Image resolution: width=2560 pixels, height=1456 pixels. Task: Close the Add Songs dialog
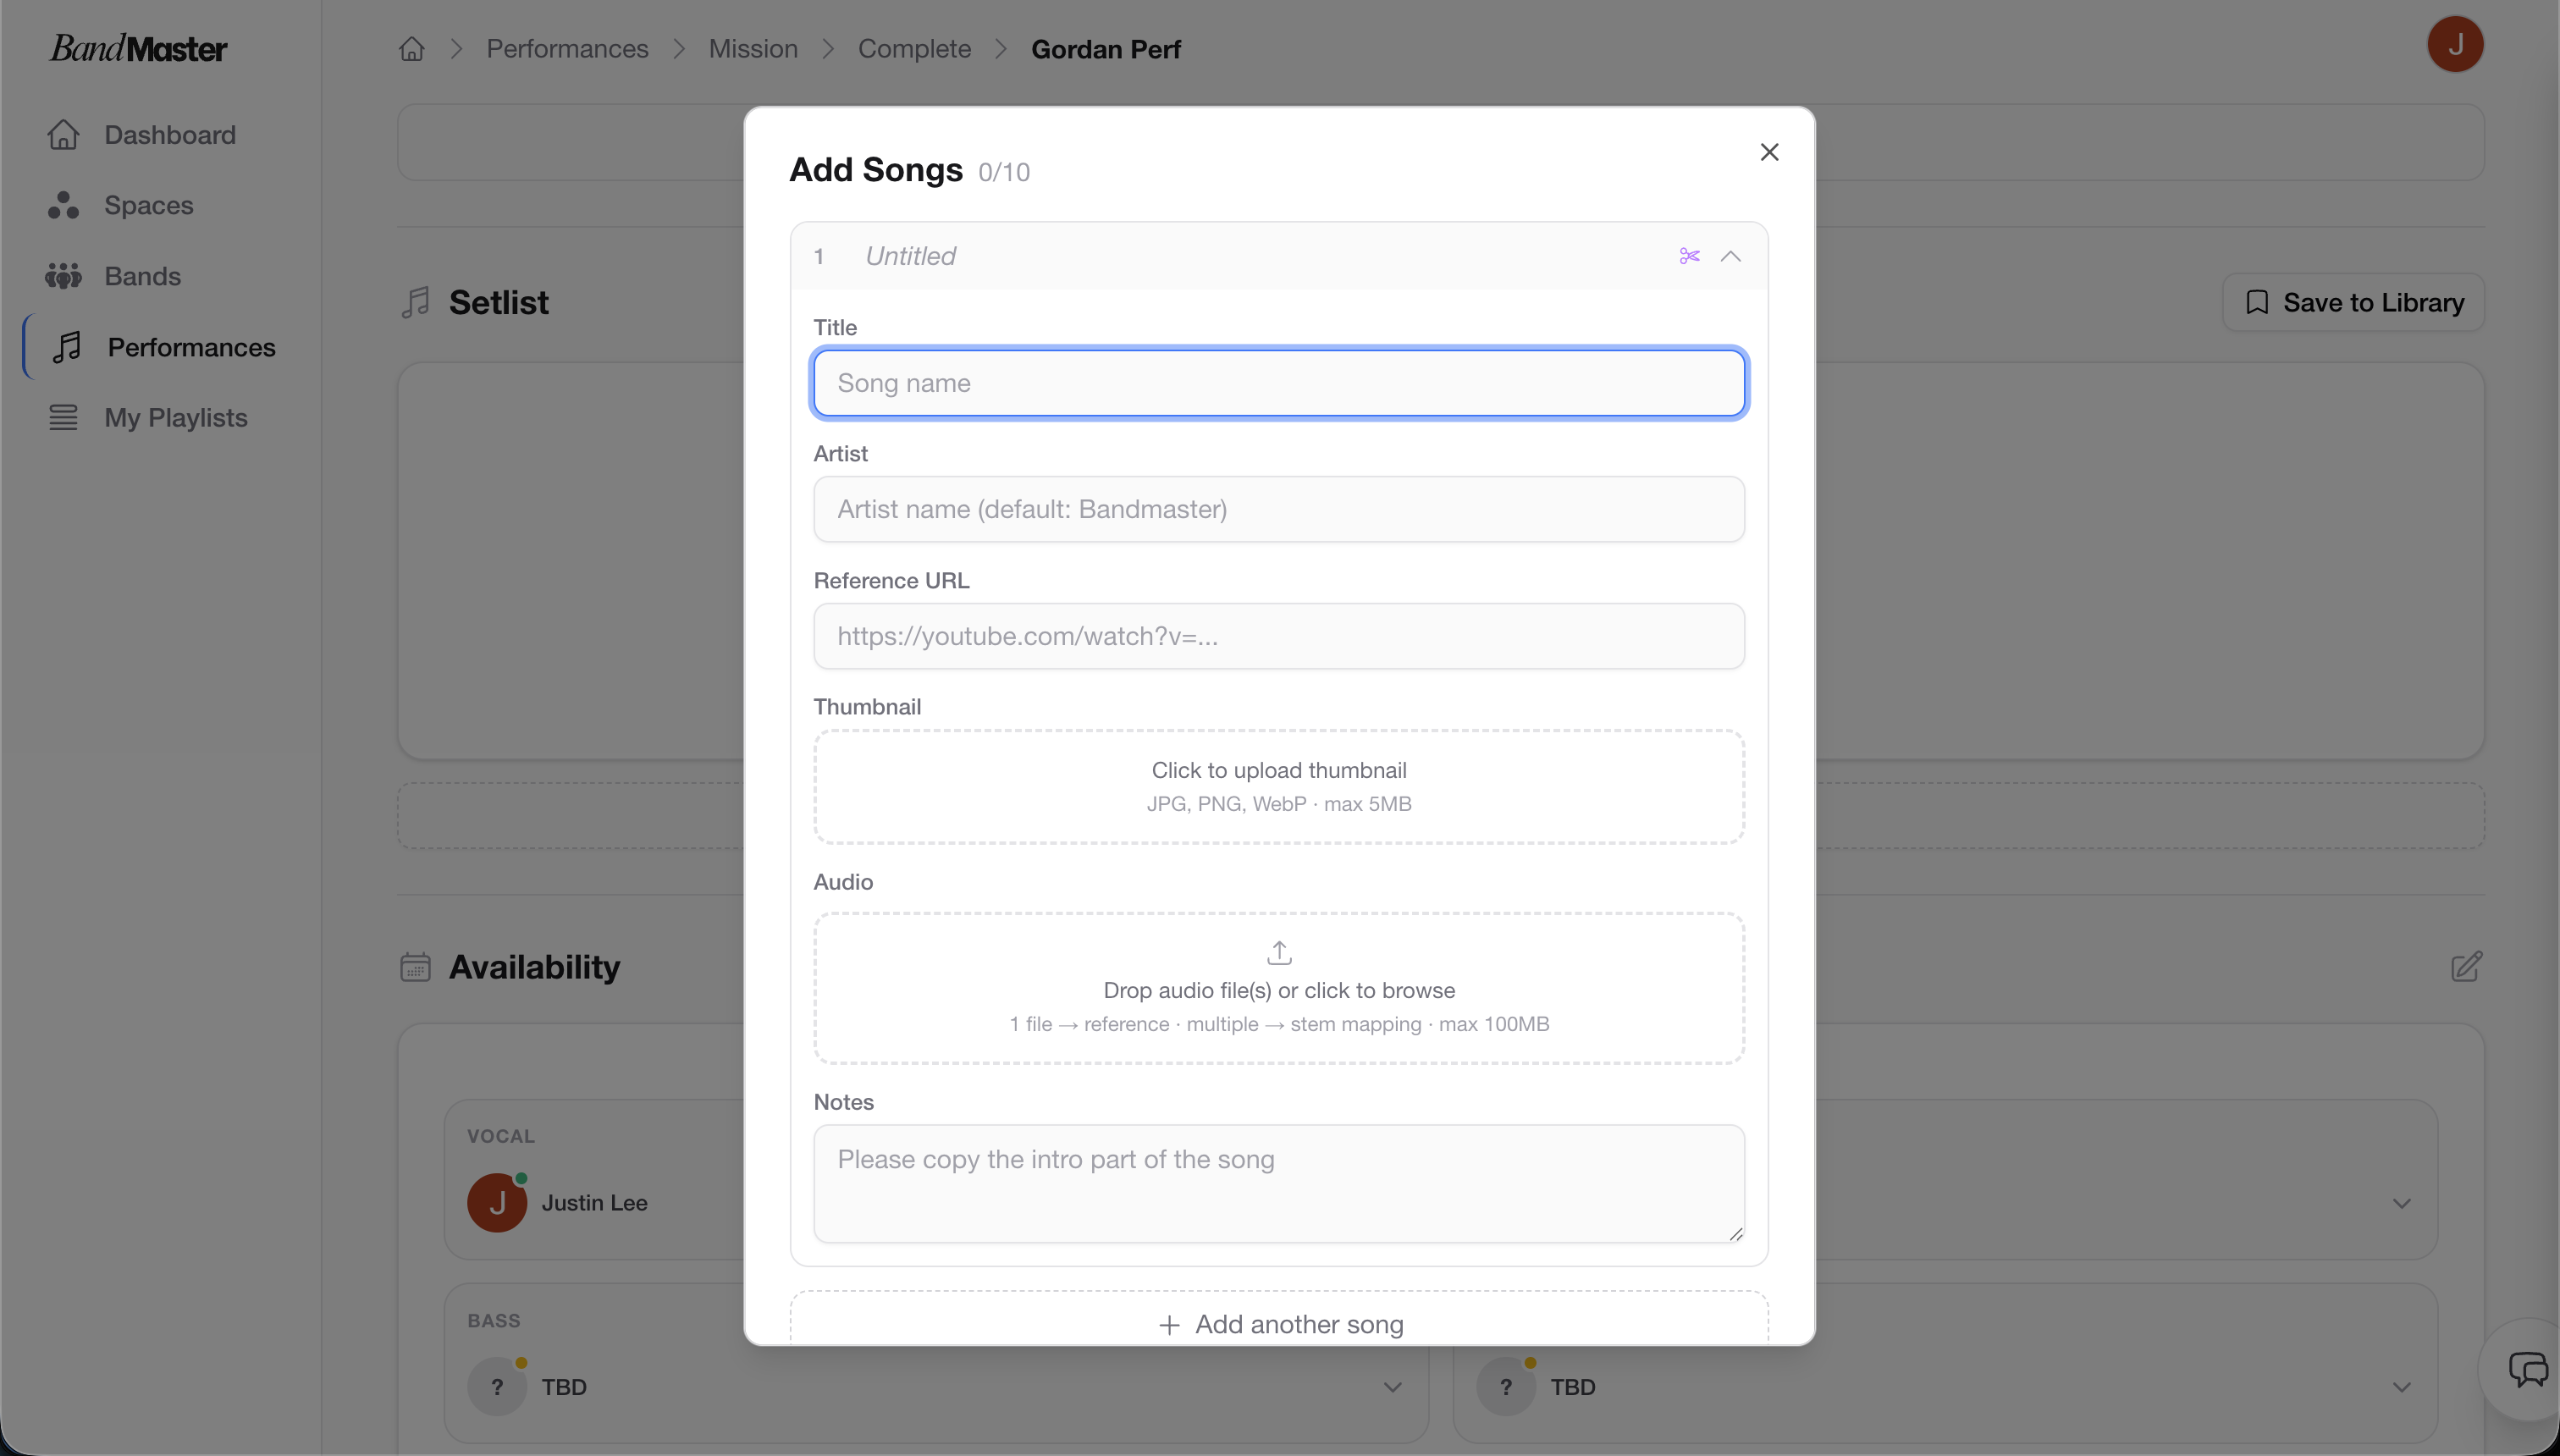click(1769, 152)
